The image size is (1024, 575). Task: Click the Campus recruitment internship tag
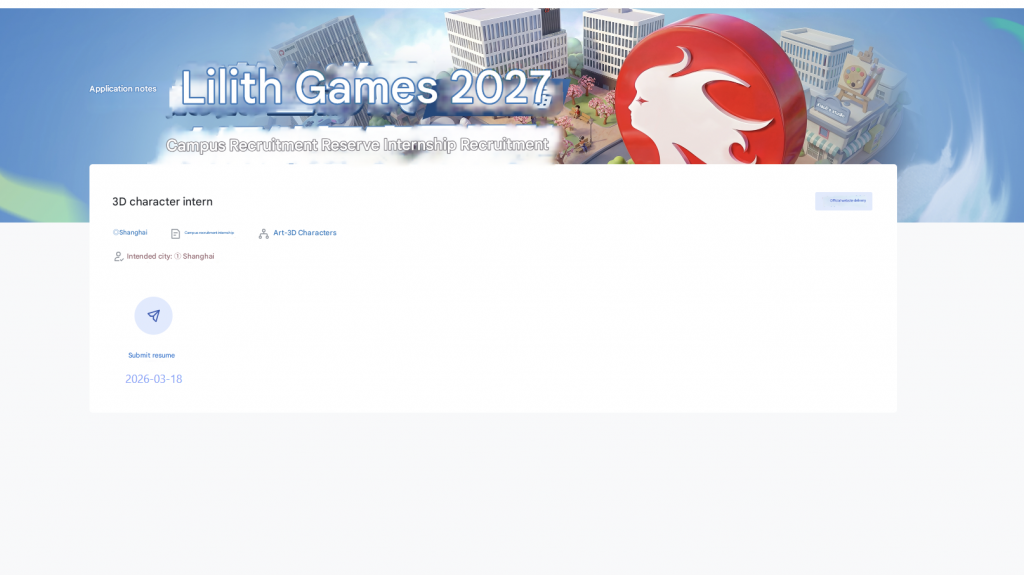pos(209,233)
